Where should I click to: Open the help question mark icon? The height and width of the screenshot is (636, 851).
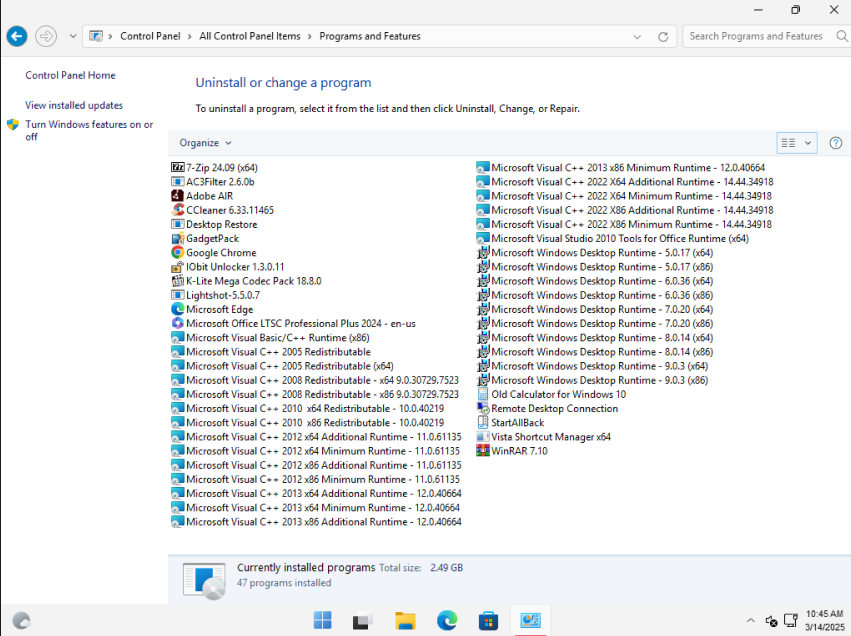[x=836, y=143]
